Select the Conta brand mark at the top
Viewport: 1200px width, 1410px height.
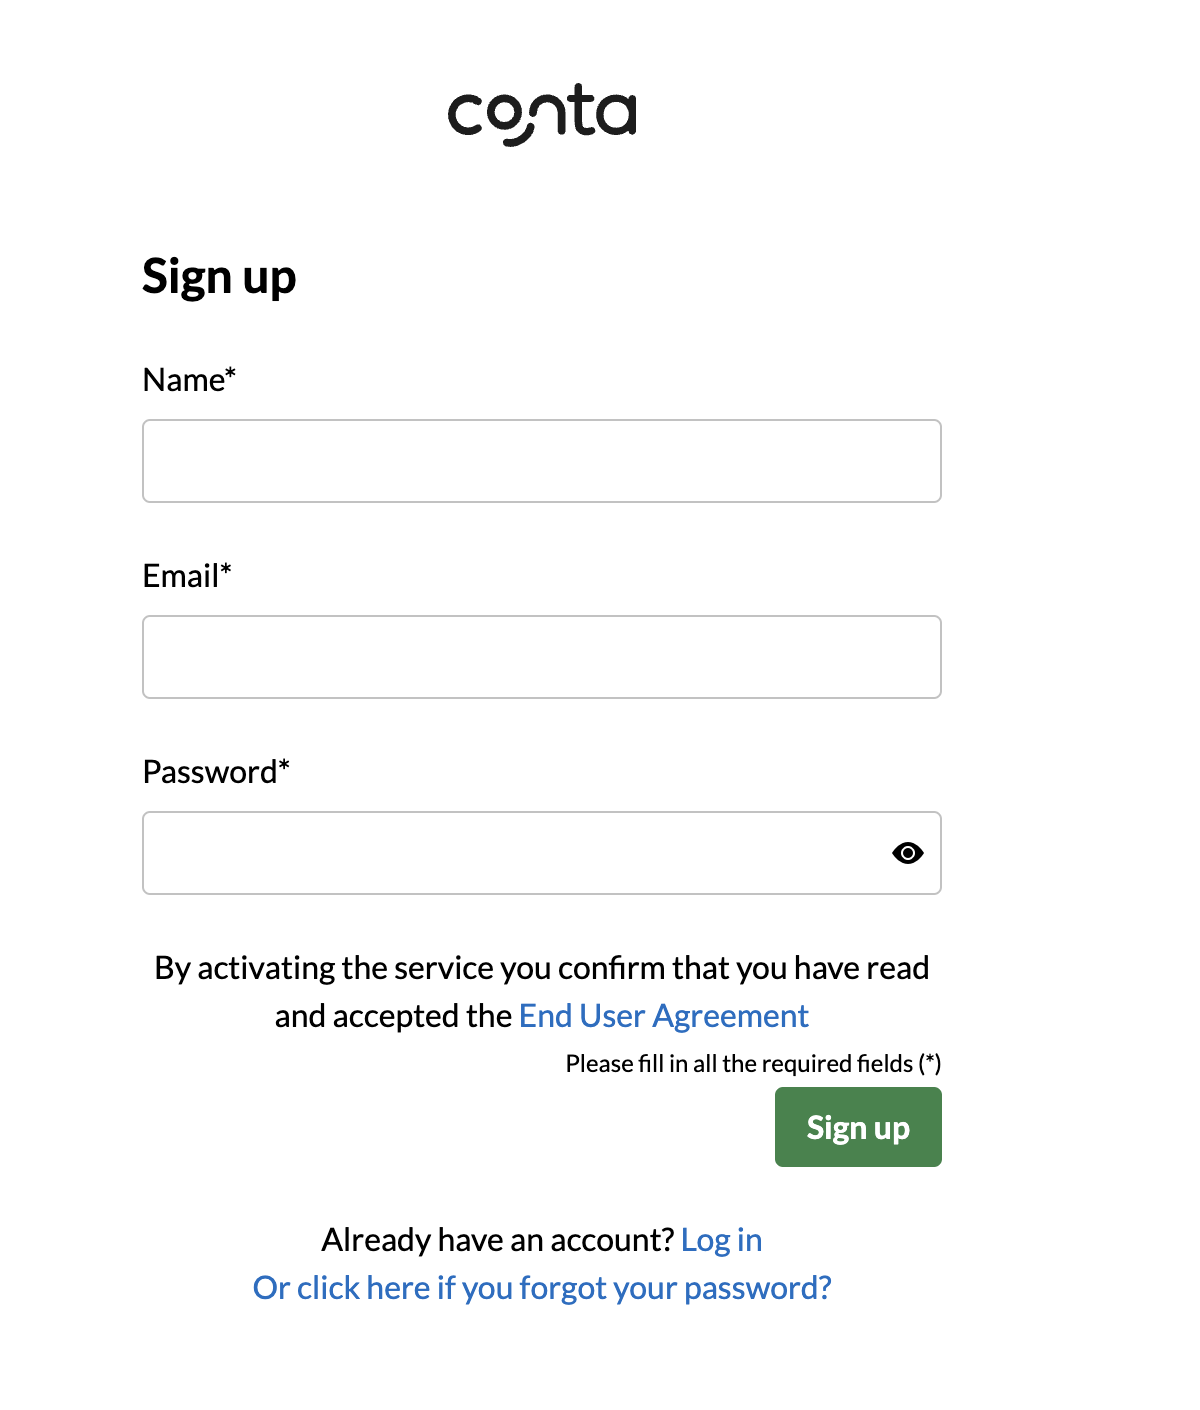(543, 112)
